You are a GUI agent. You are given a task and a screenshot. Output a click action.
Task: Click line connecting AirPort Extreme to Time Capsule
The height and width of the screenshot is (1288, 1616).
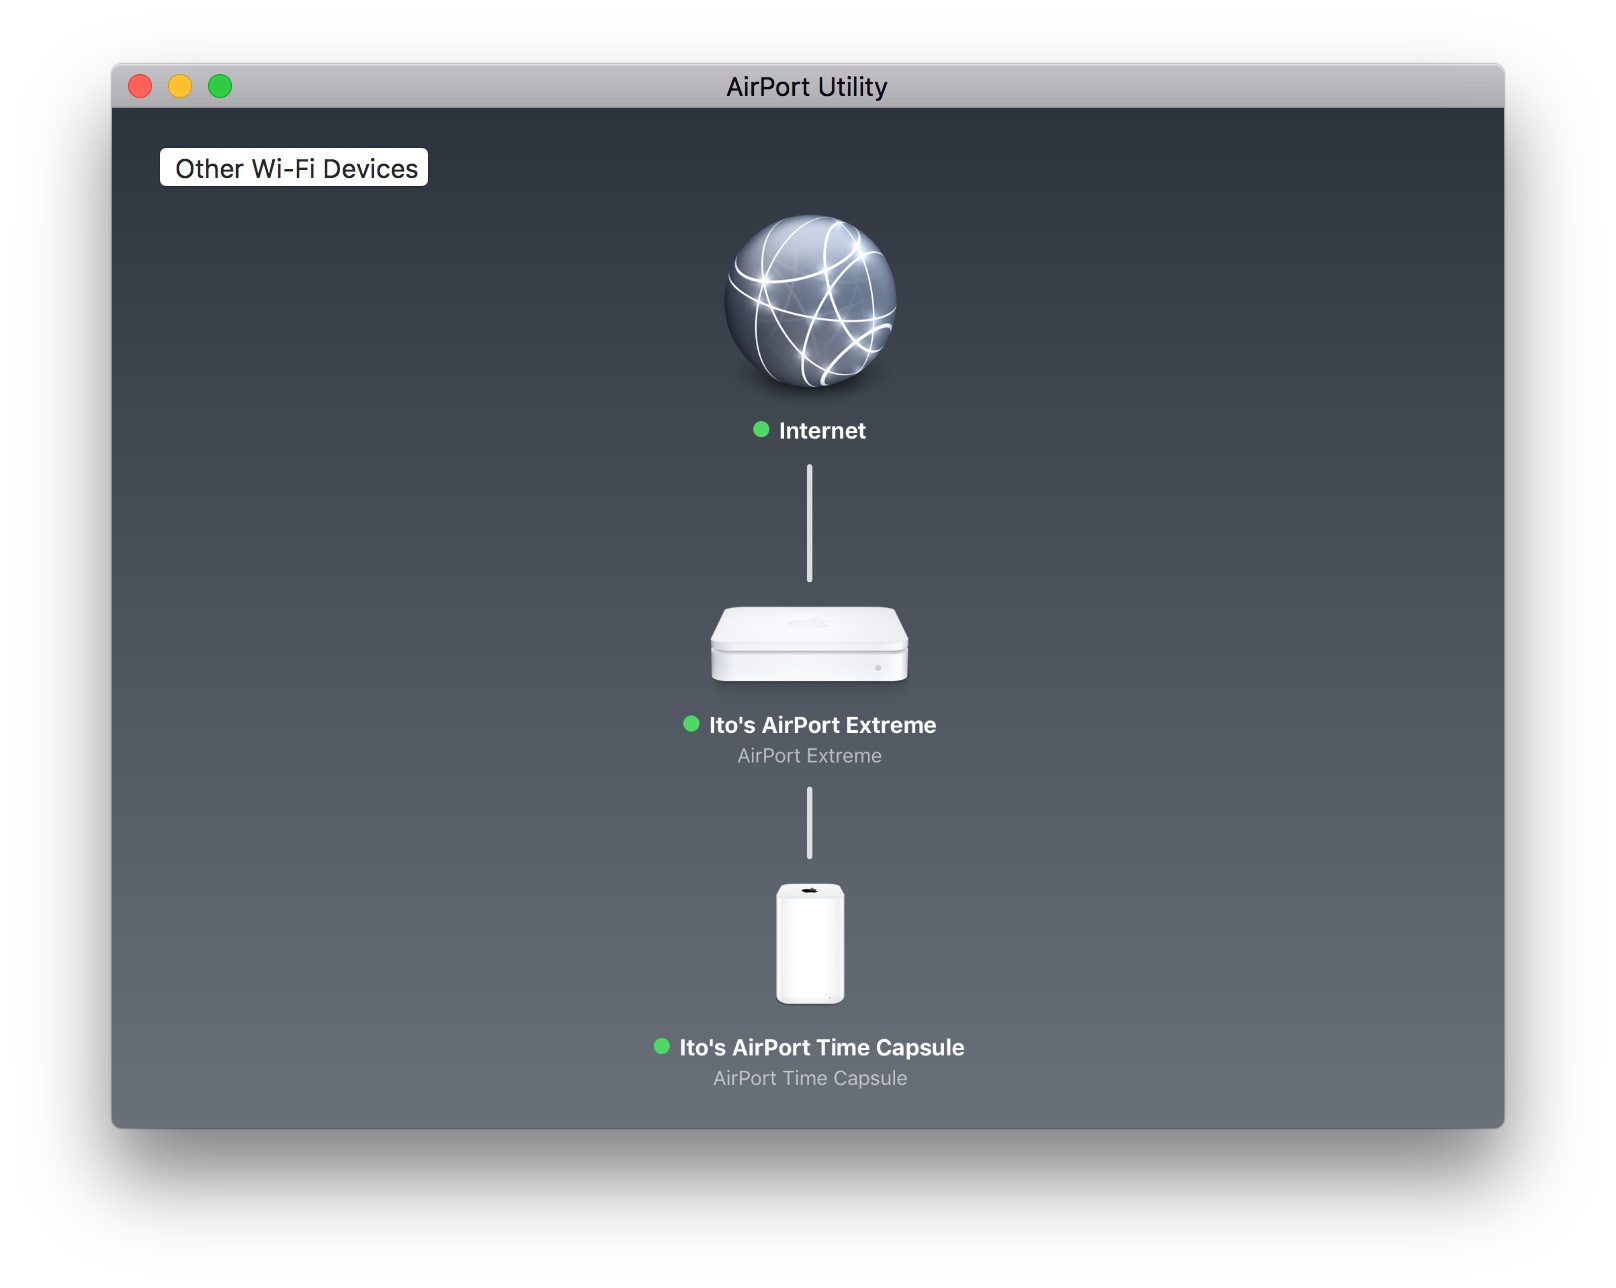[x=809, y=822]
